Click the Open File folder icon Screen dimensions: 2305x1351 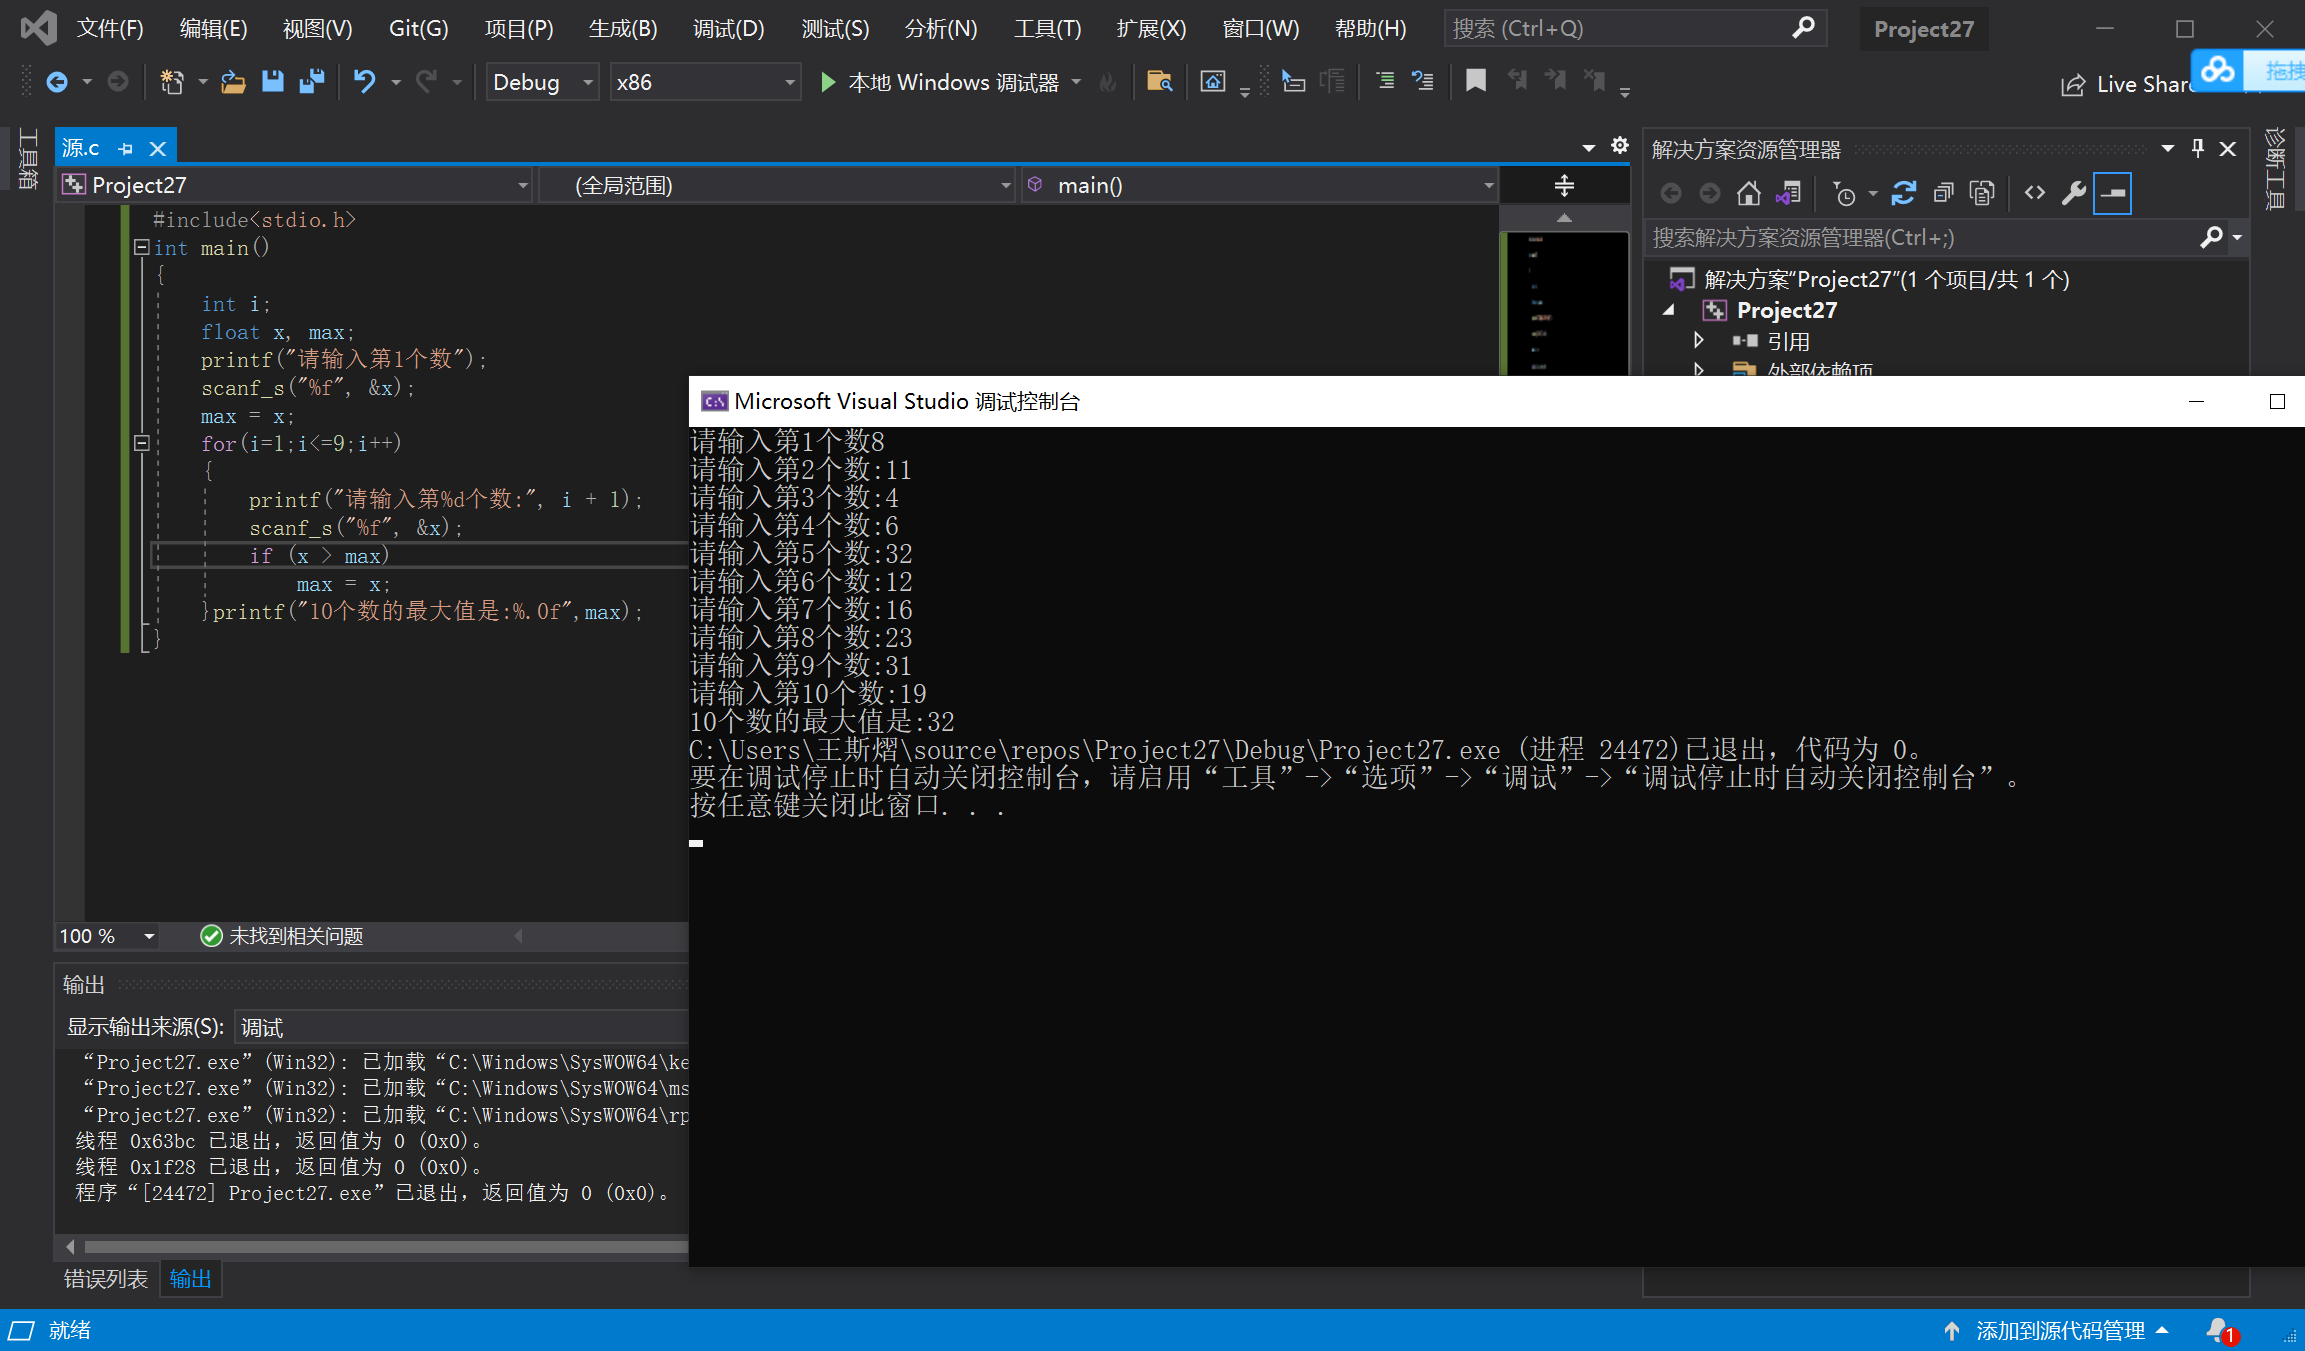click(x=233, y=82)
